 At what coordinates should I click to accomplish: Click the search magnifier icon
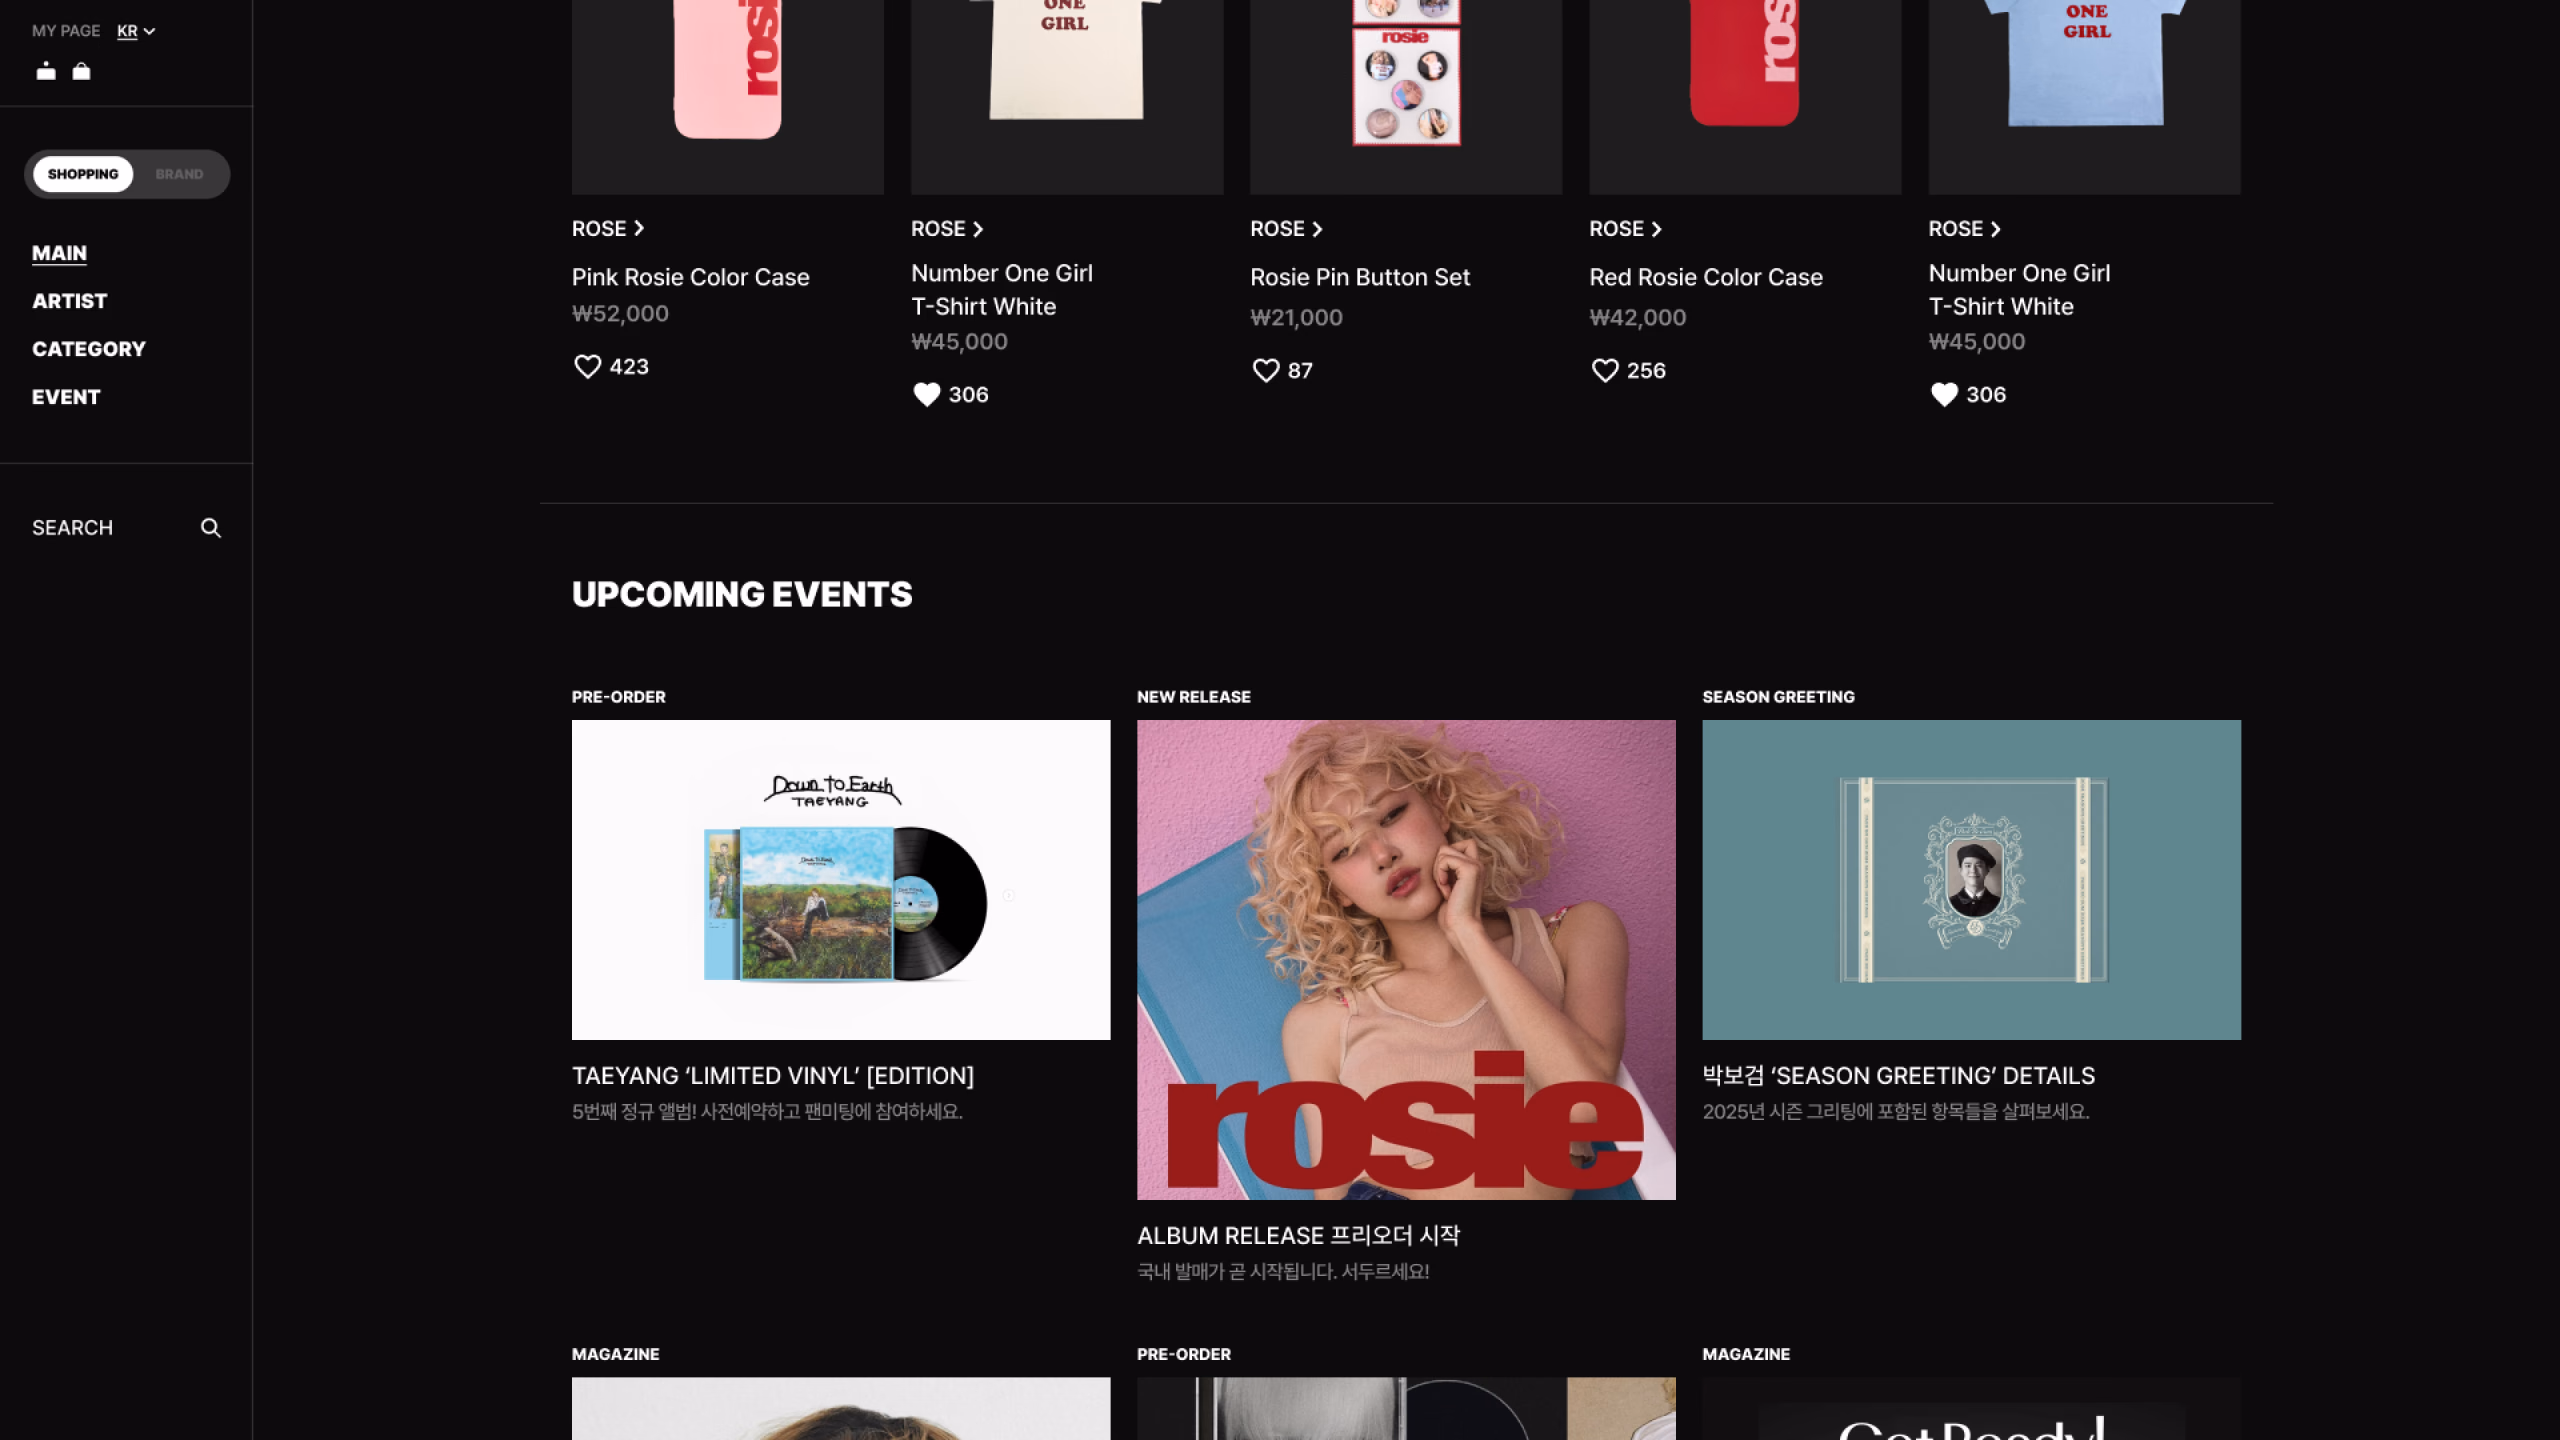[x=210, y=528]
